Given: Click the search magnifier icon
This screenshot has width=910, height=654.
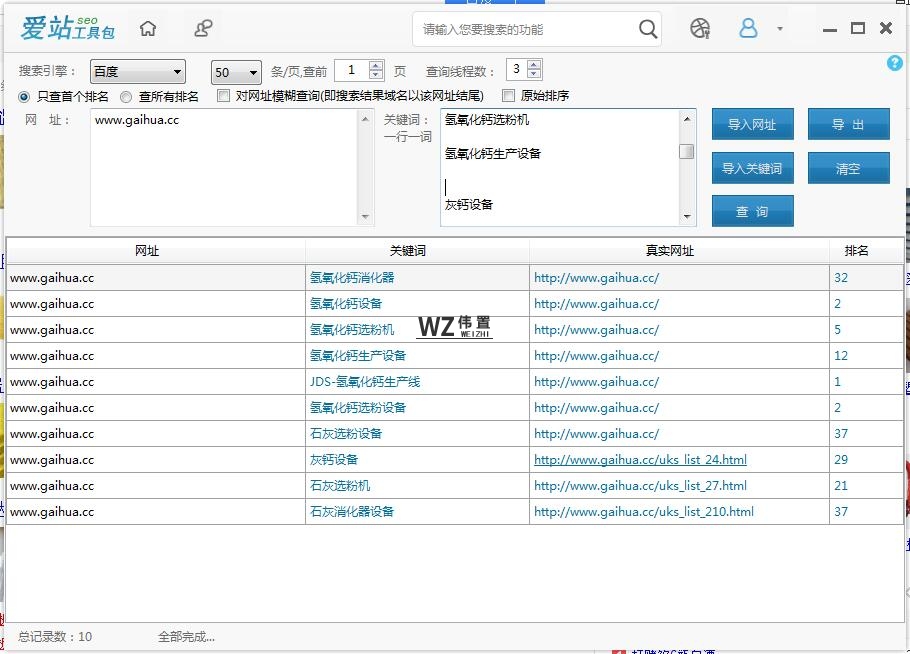Looking at the screenshot, I should (x=648, y=29).
